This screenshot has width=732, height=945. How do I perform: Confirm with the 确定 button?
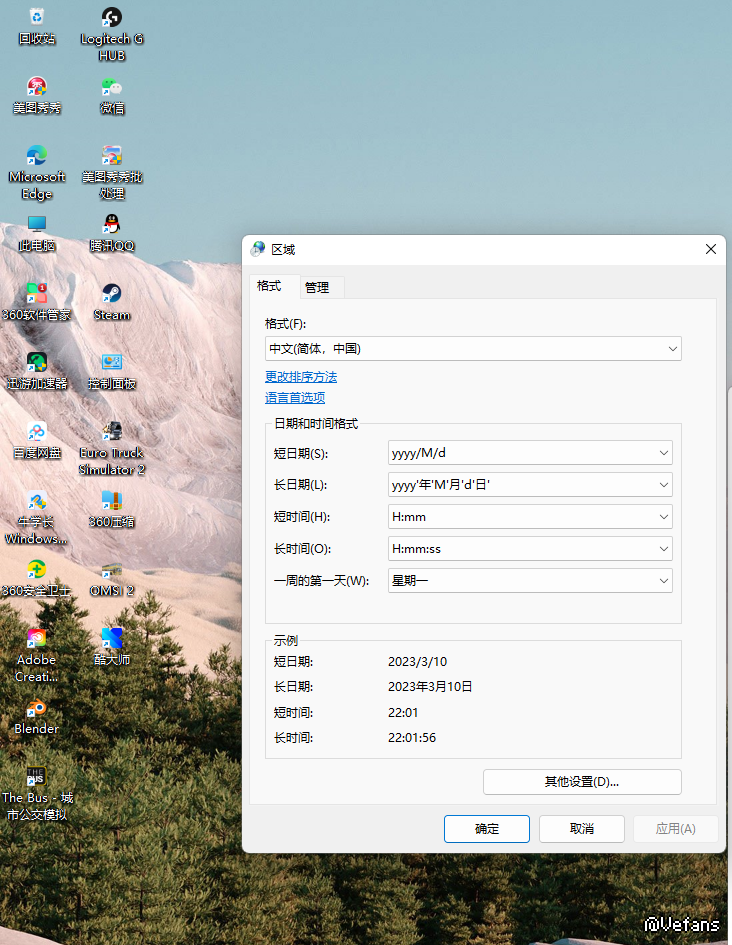[487, 828]
